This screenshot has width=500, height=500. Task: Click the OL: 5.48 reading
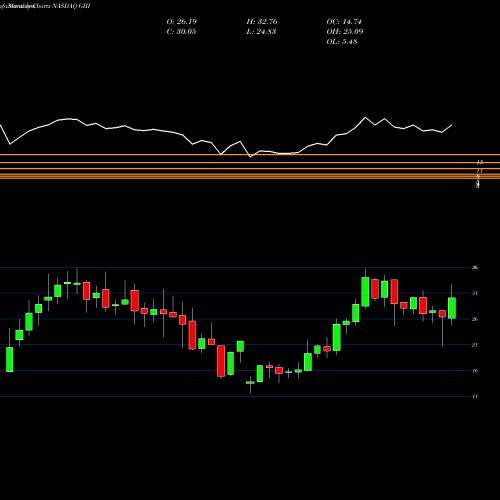pyautogui.click(x=342, y=42)
